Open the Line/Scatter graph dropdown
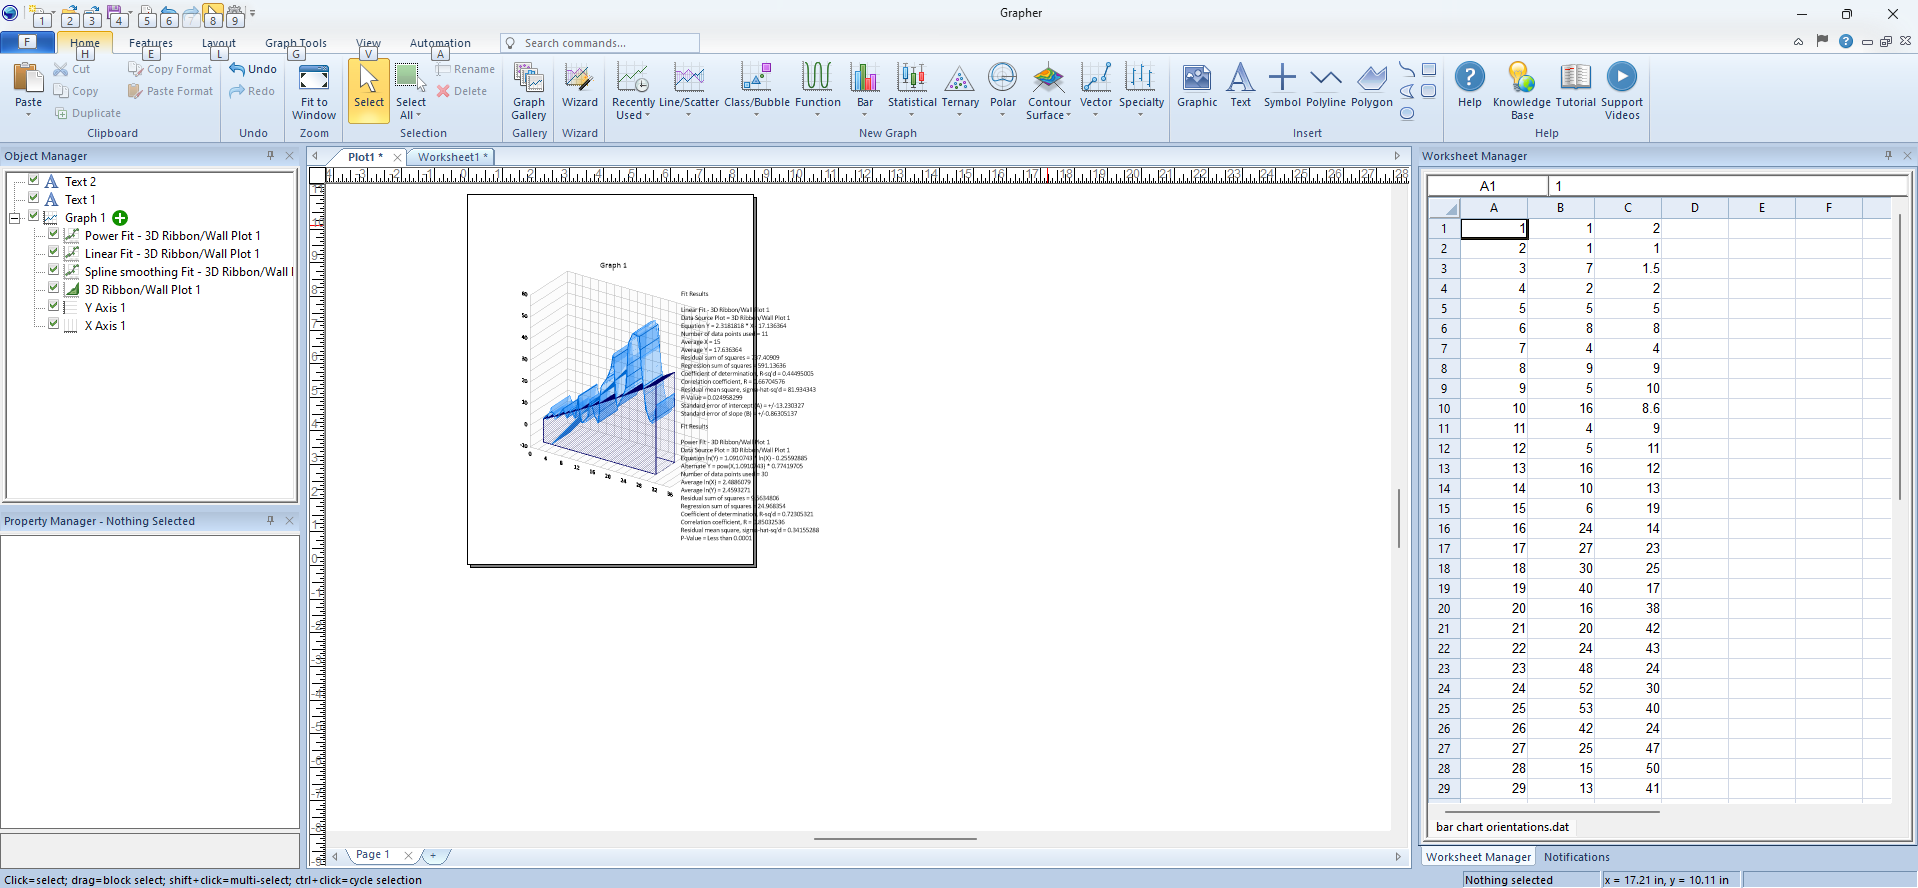This screenshot has width=1918, height=888. click(x=689, y=91)
